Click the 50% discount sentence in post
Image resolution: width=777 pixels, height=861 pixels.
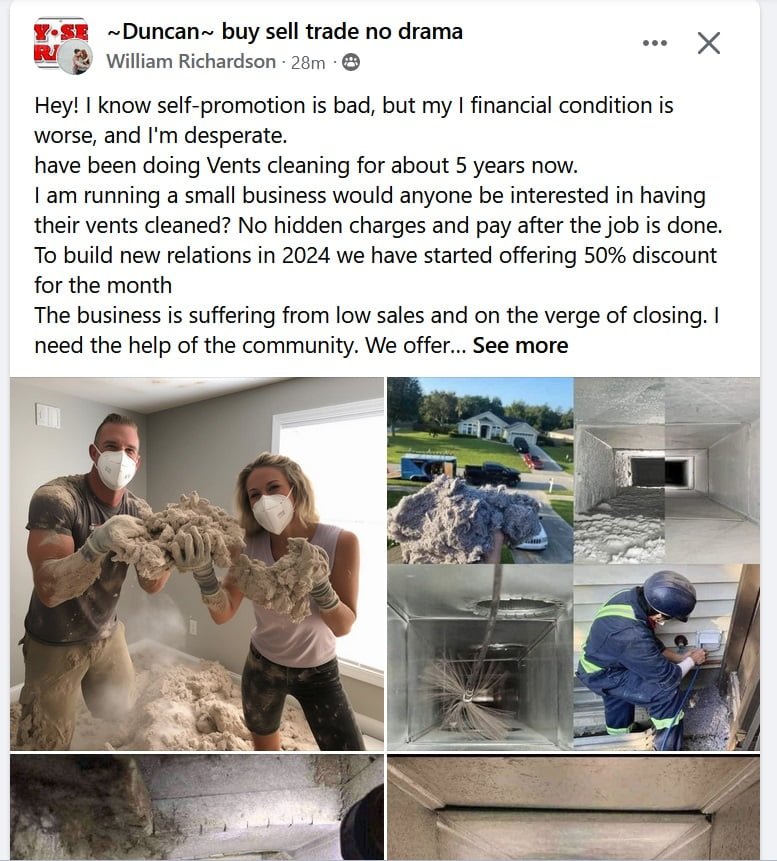(375, 270)
